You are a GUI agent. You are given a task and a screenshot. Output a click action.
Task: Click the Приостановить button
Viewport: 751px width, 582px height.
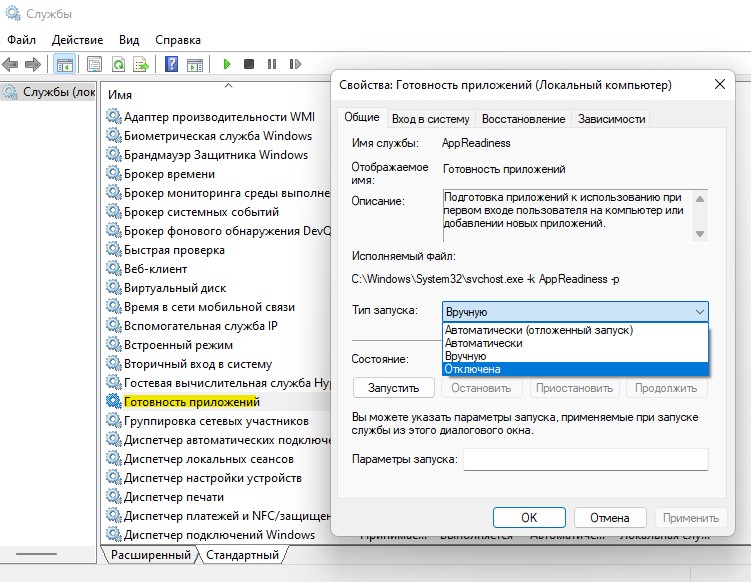[574, 388]
